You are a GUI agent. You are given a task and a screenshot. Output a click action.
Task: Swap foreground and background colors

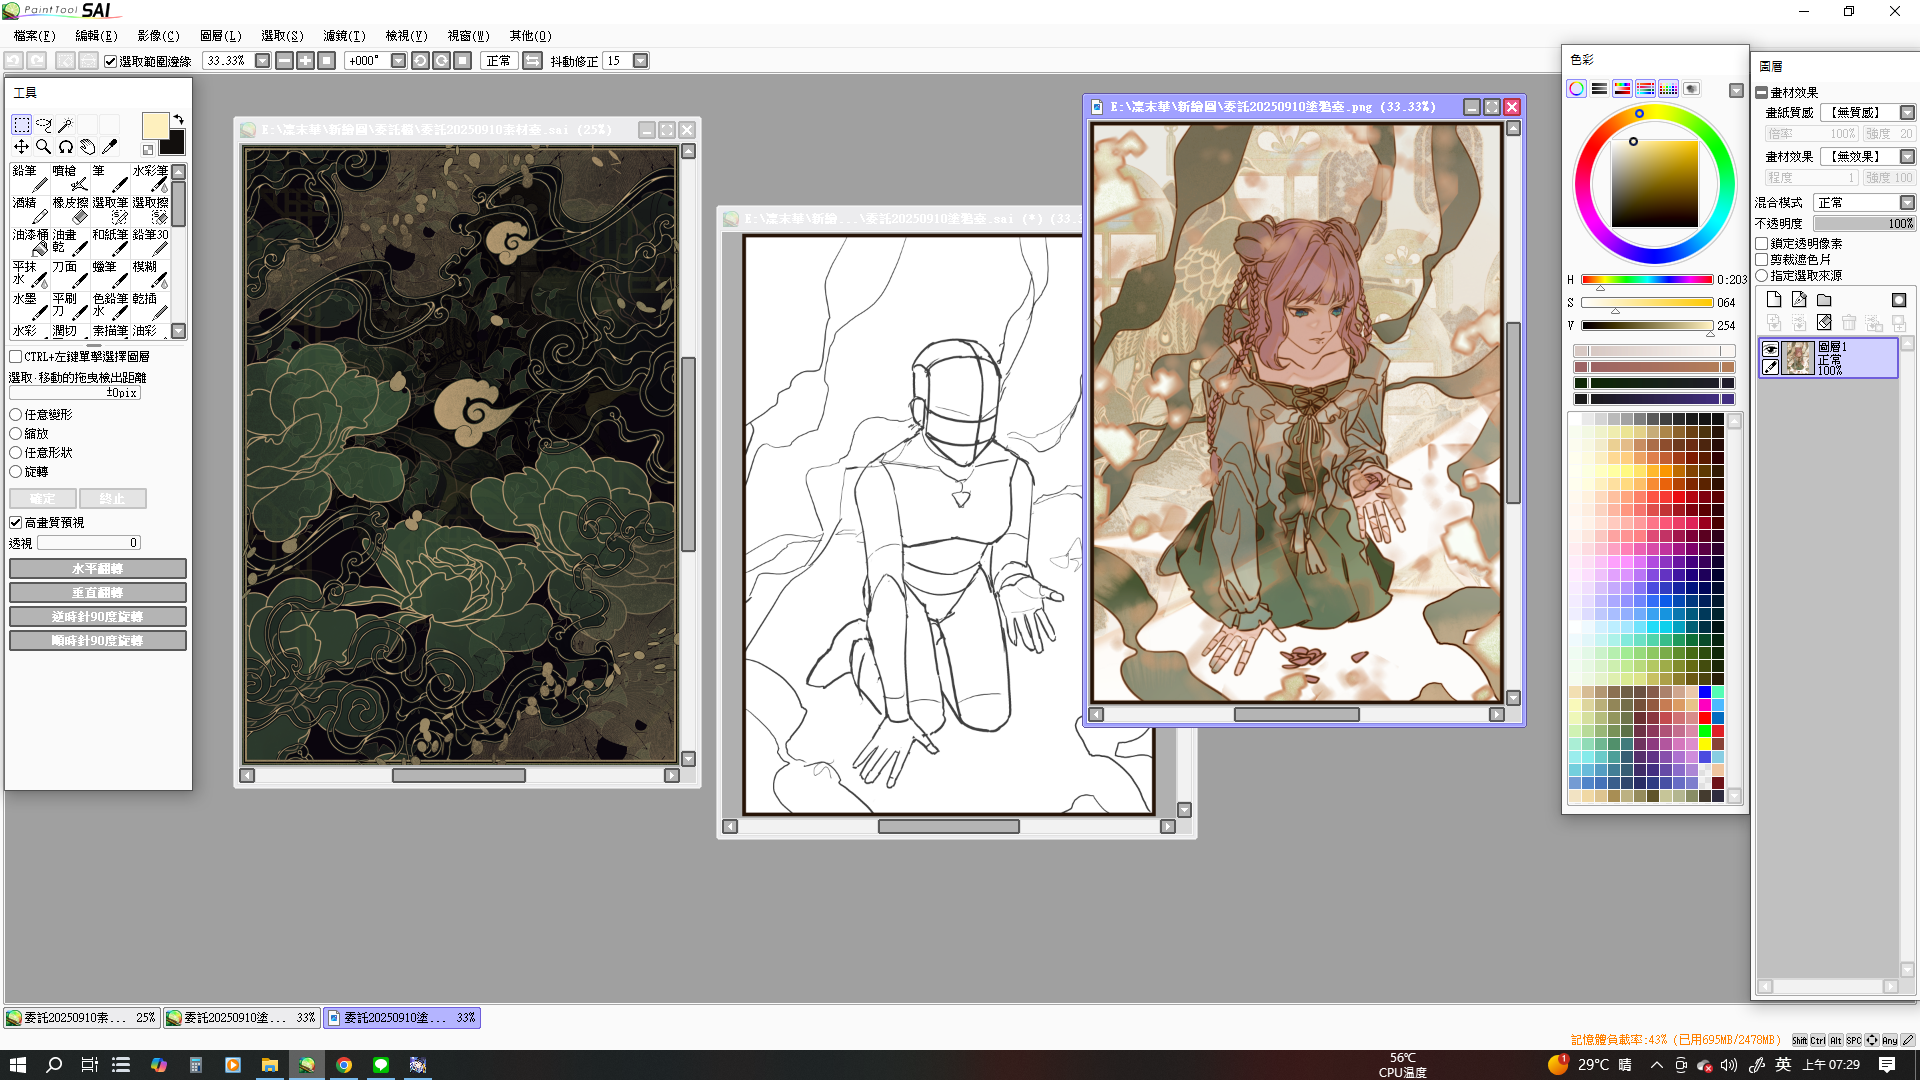point(178,119)
